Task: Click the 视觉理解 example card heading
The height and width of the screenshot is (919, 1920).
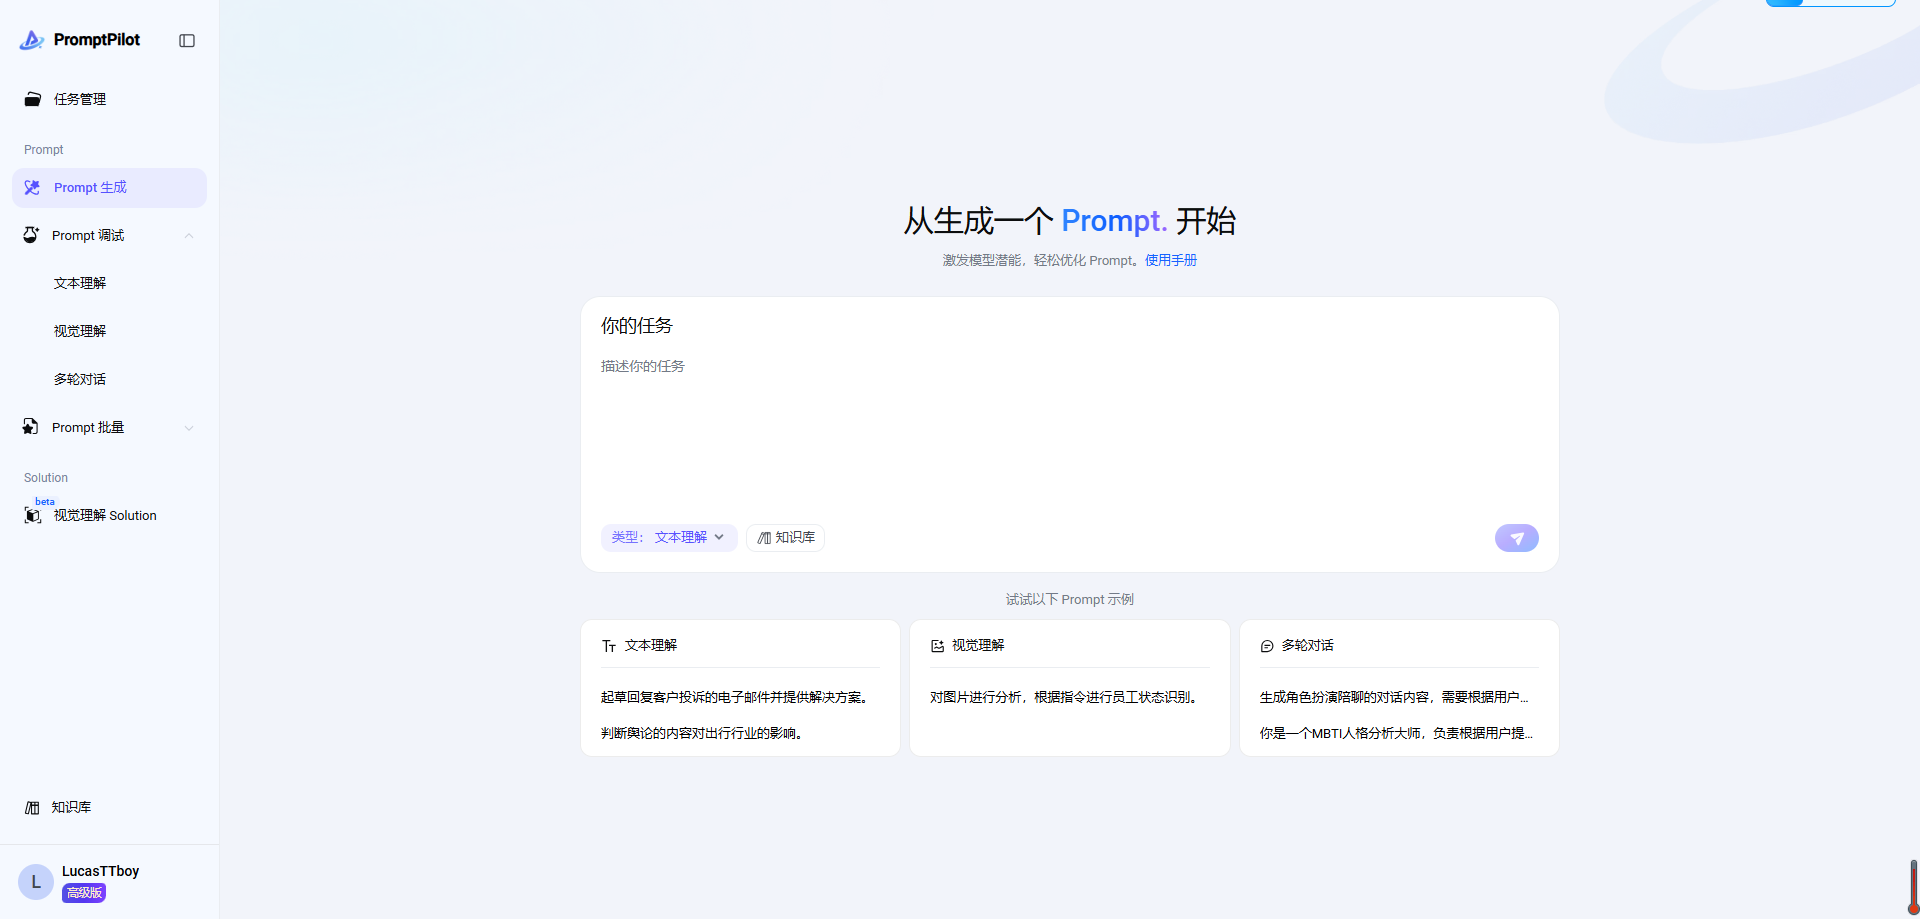Action: (x=978, y=646)
